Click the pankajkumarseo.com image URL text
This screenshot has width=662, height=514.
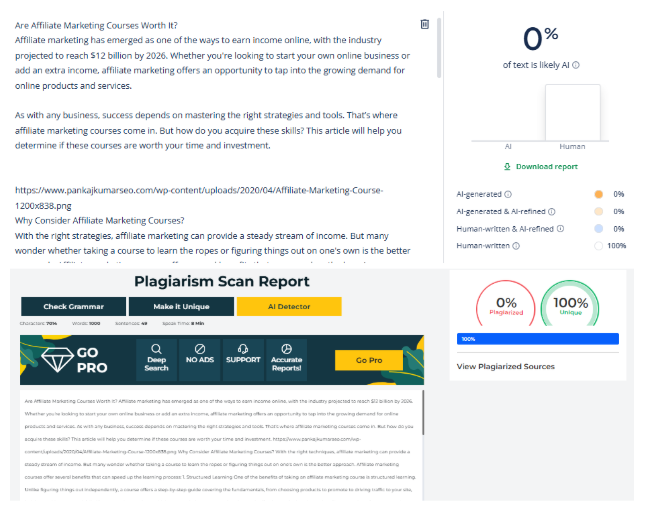pyautogui.click(x=199, y=198)
